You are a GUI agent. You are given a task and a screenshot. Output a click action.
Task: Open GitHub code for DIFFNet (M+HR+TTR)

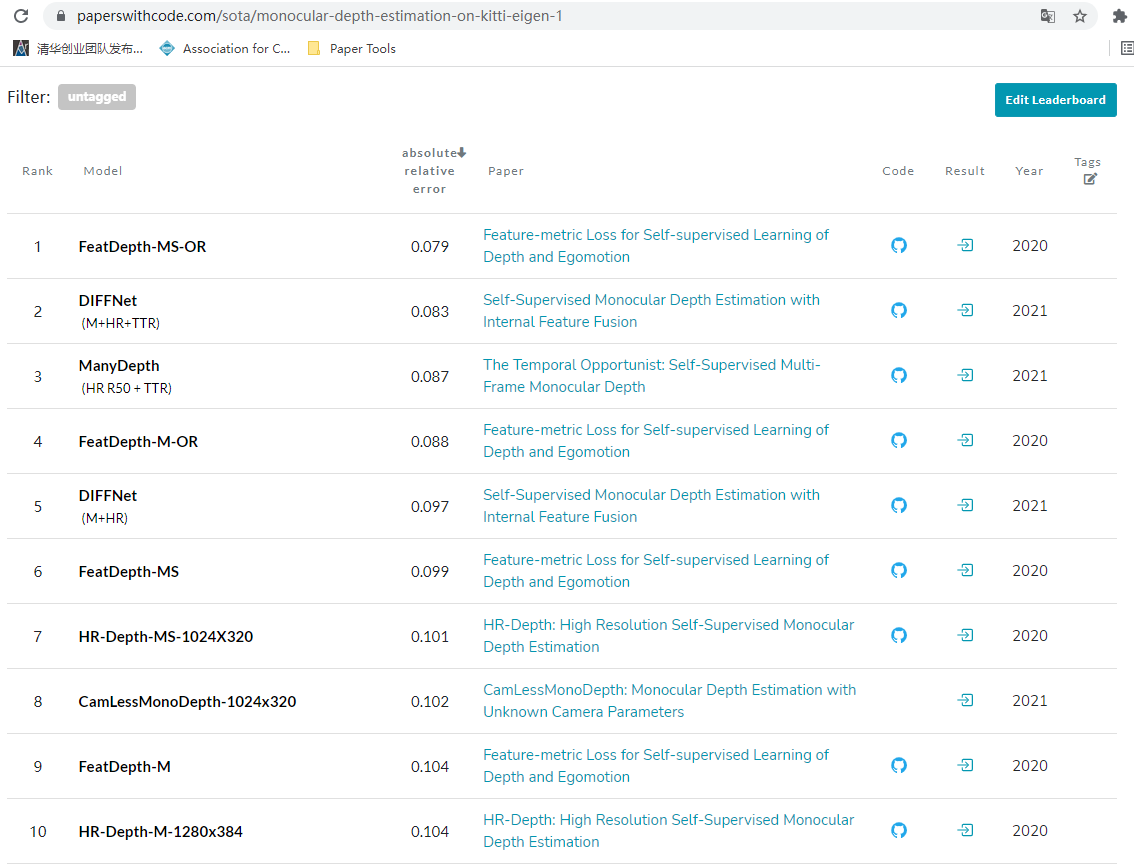tap(898, 311)
